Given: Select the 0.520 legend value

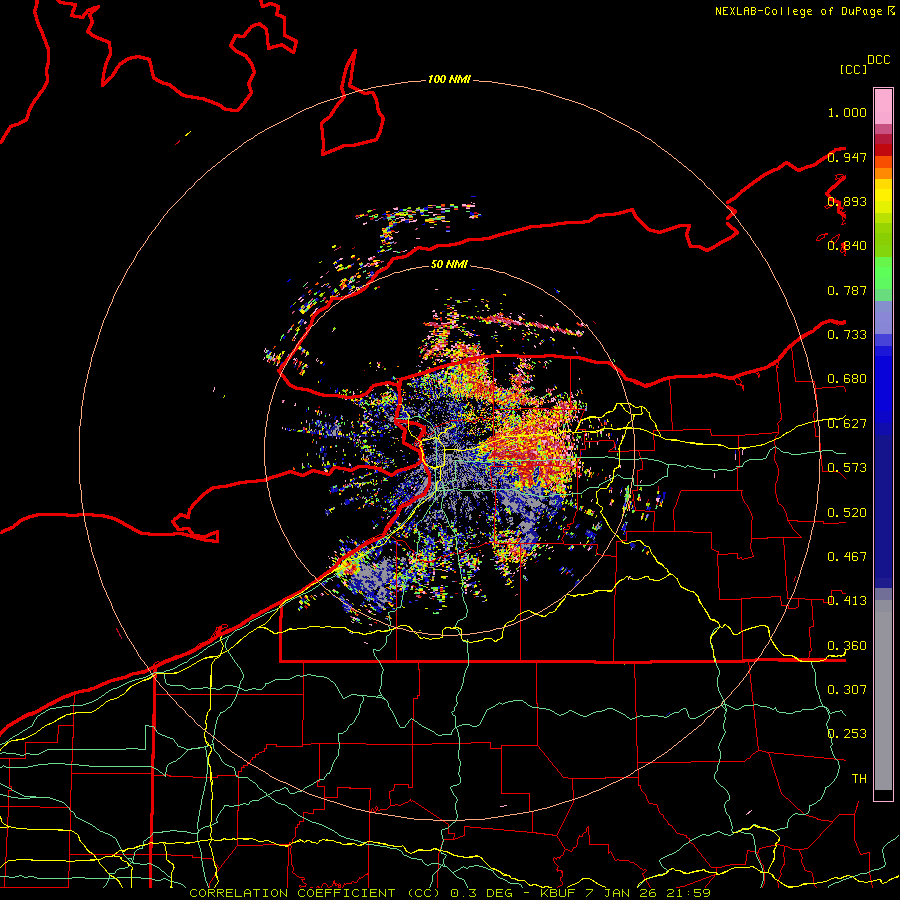Looking at the screenshot, I should pyautogui.click(x=847, y=513).
